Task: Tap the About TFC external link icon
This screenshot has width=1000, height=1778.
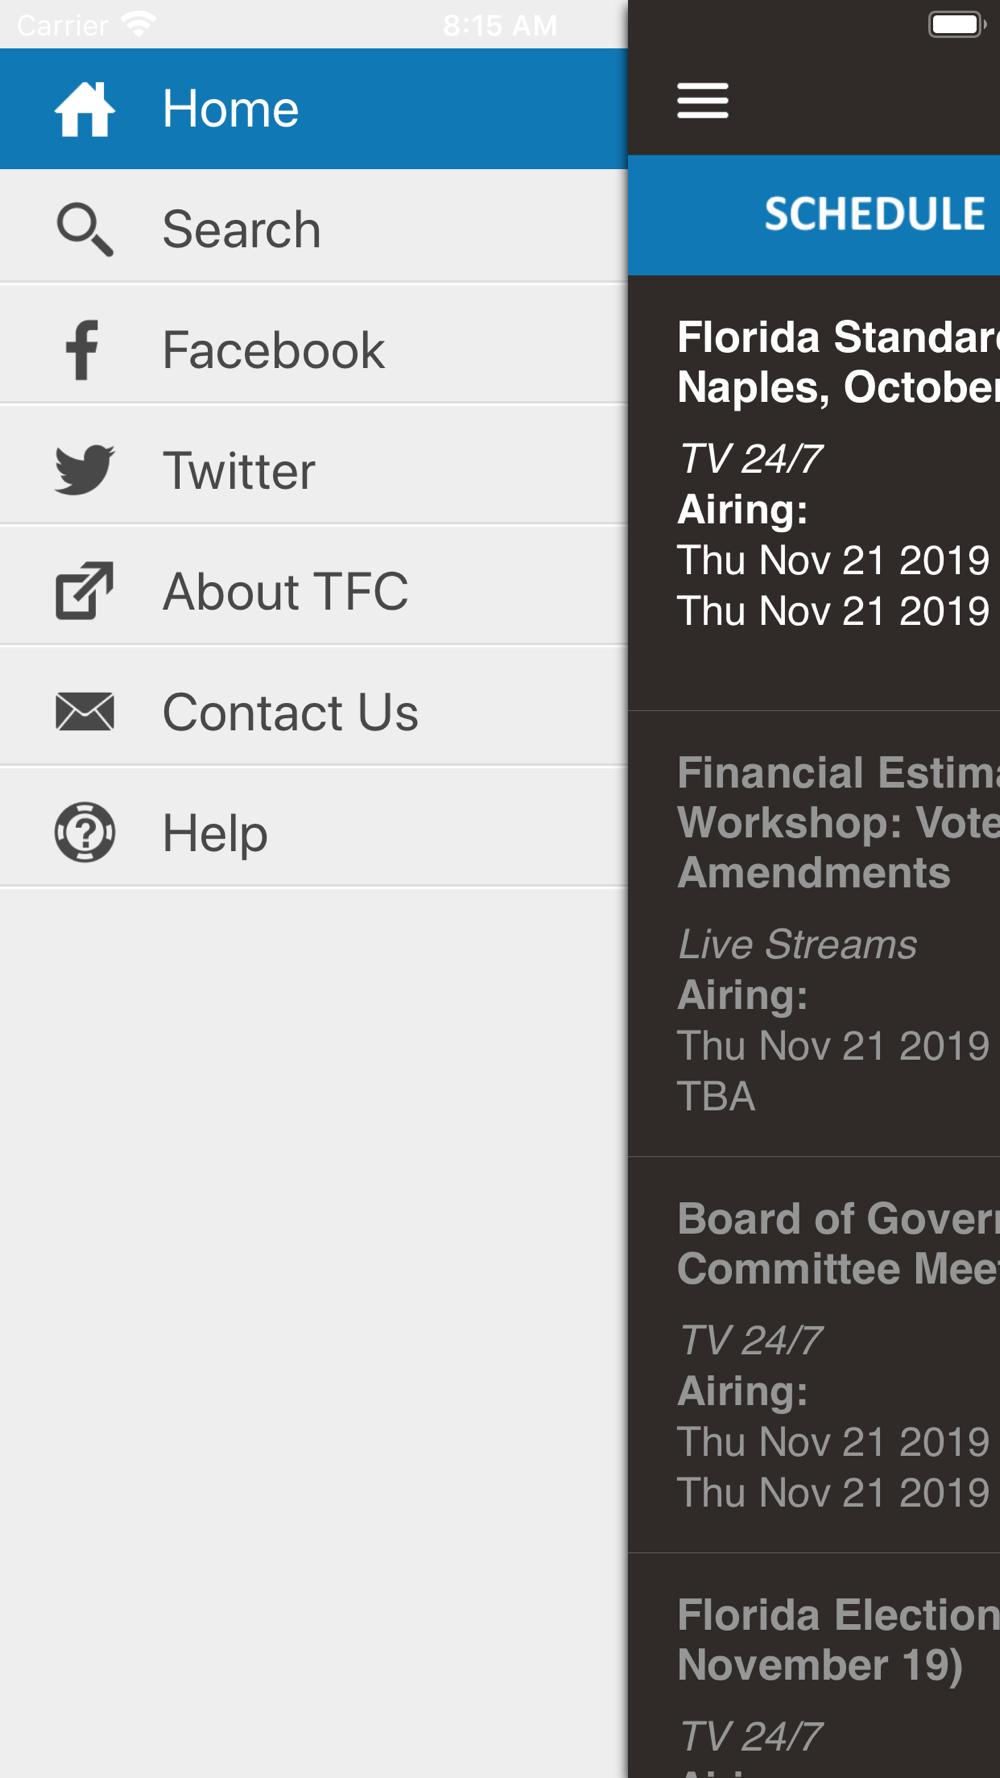Action: coord(84,591)
